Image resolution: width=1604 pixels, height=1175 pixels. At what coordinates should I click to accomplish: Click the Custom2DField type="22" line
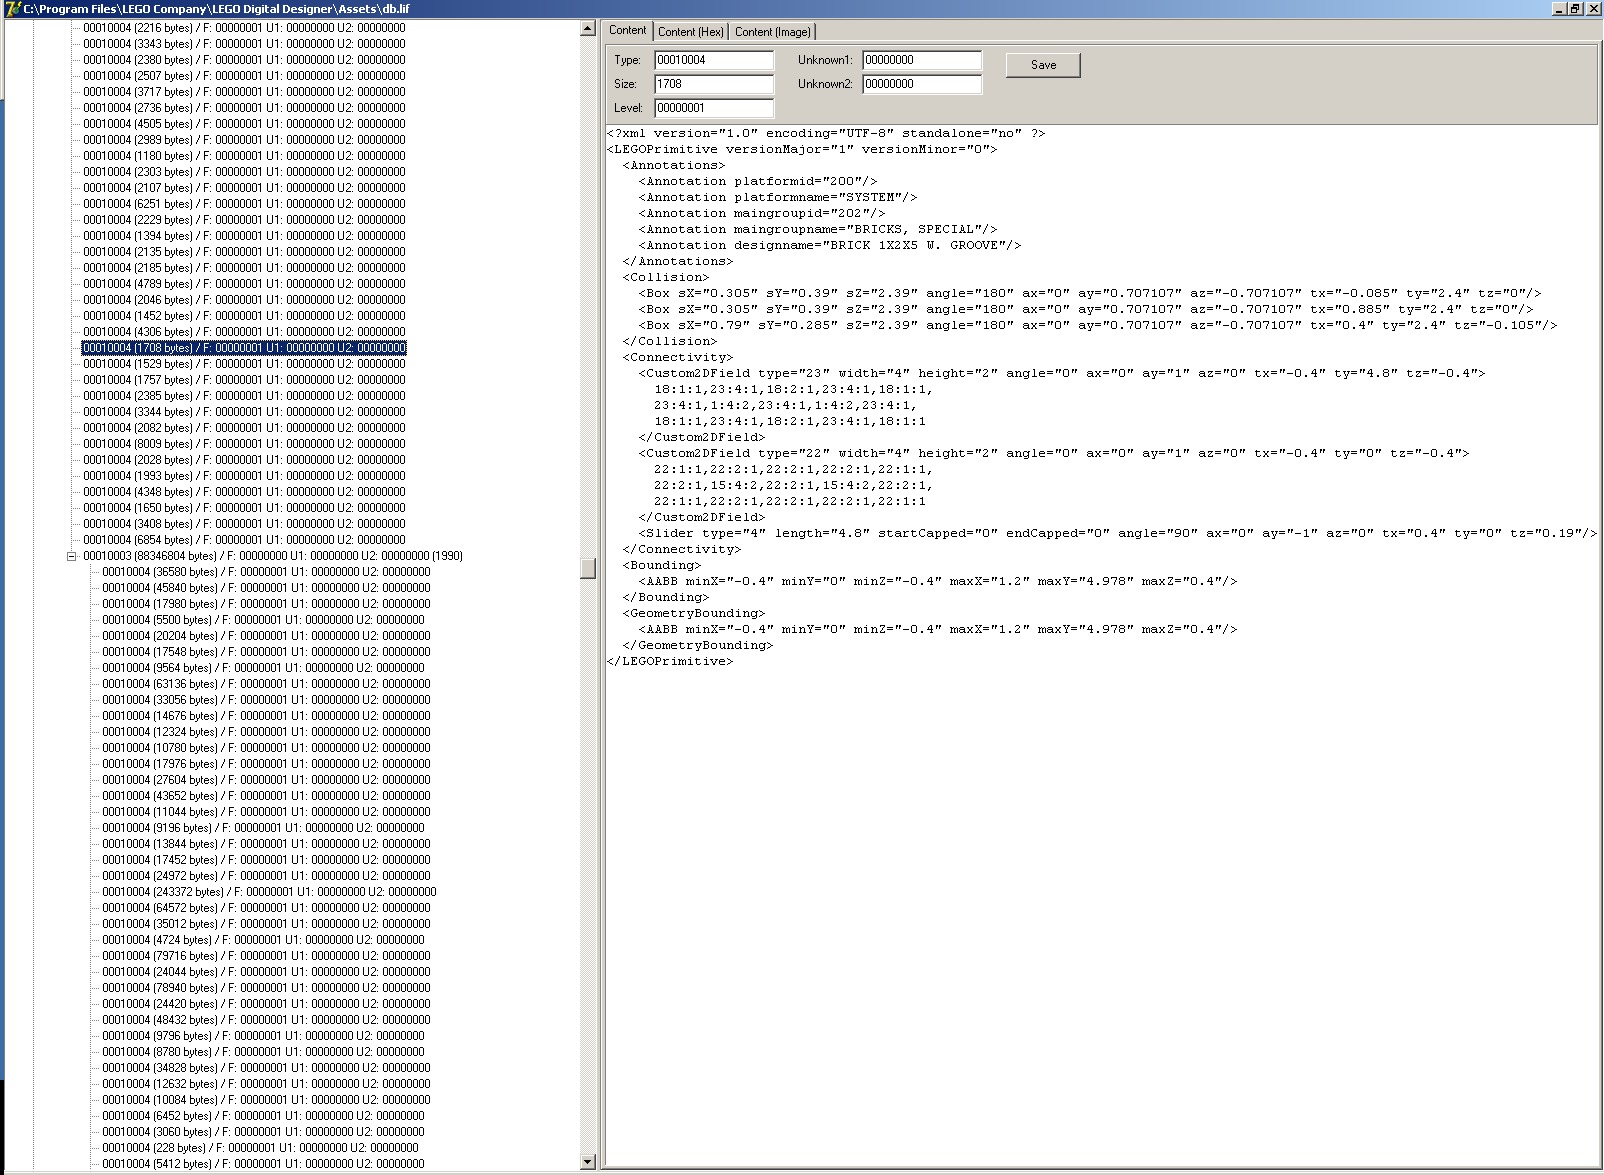(1054, 453)
